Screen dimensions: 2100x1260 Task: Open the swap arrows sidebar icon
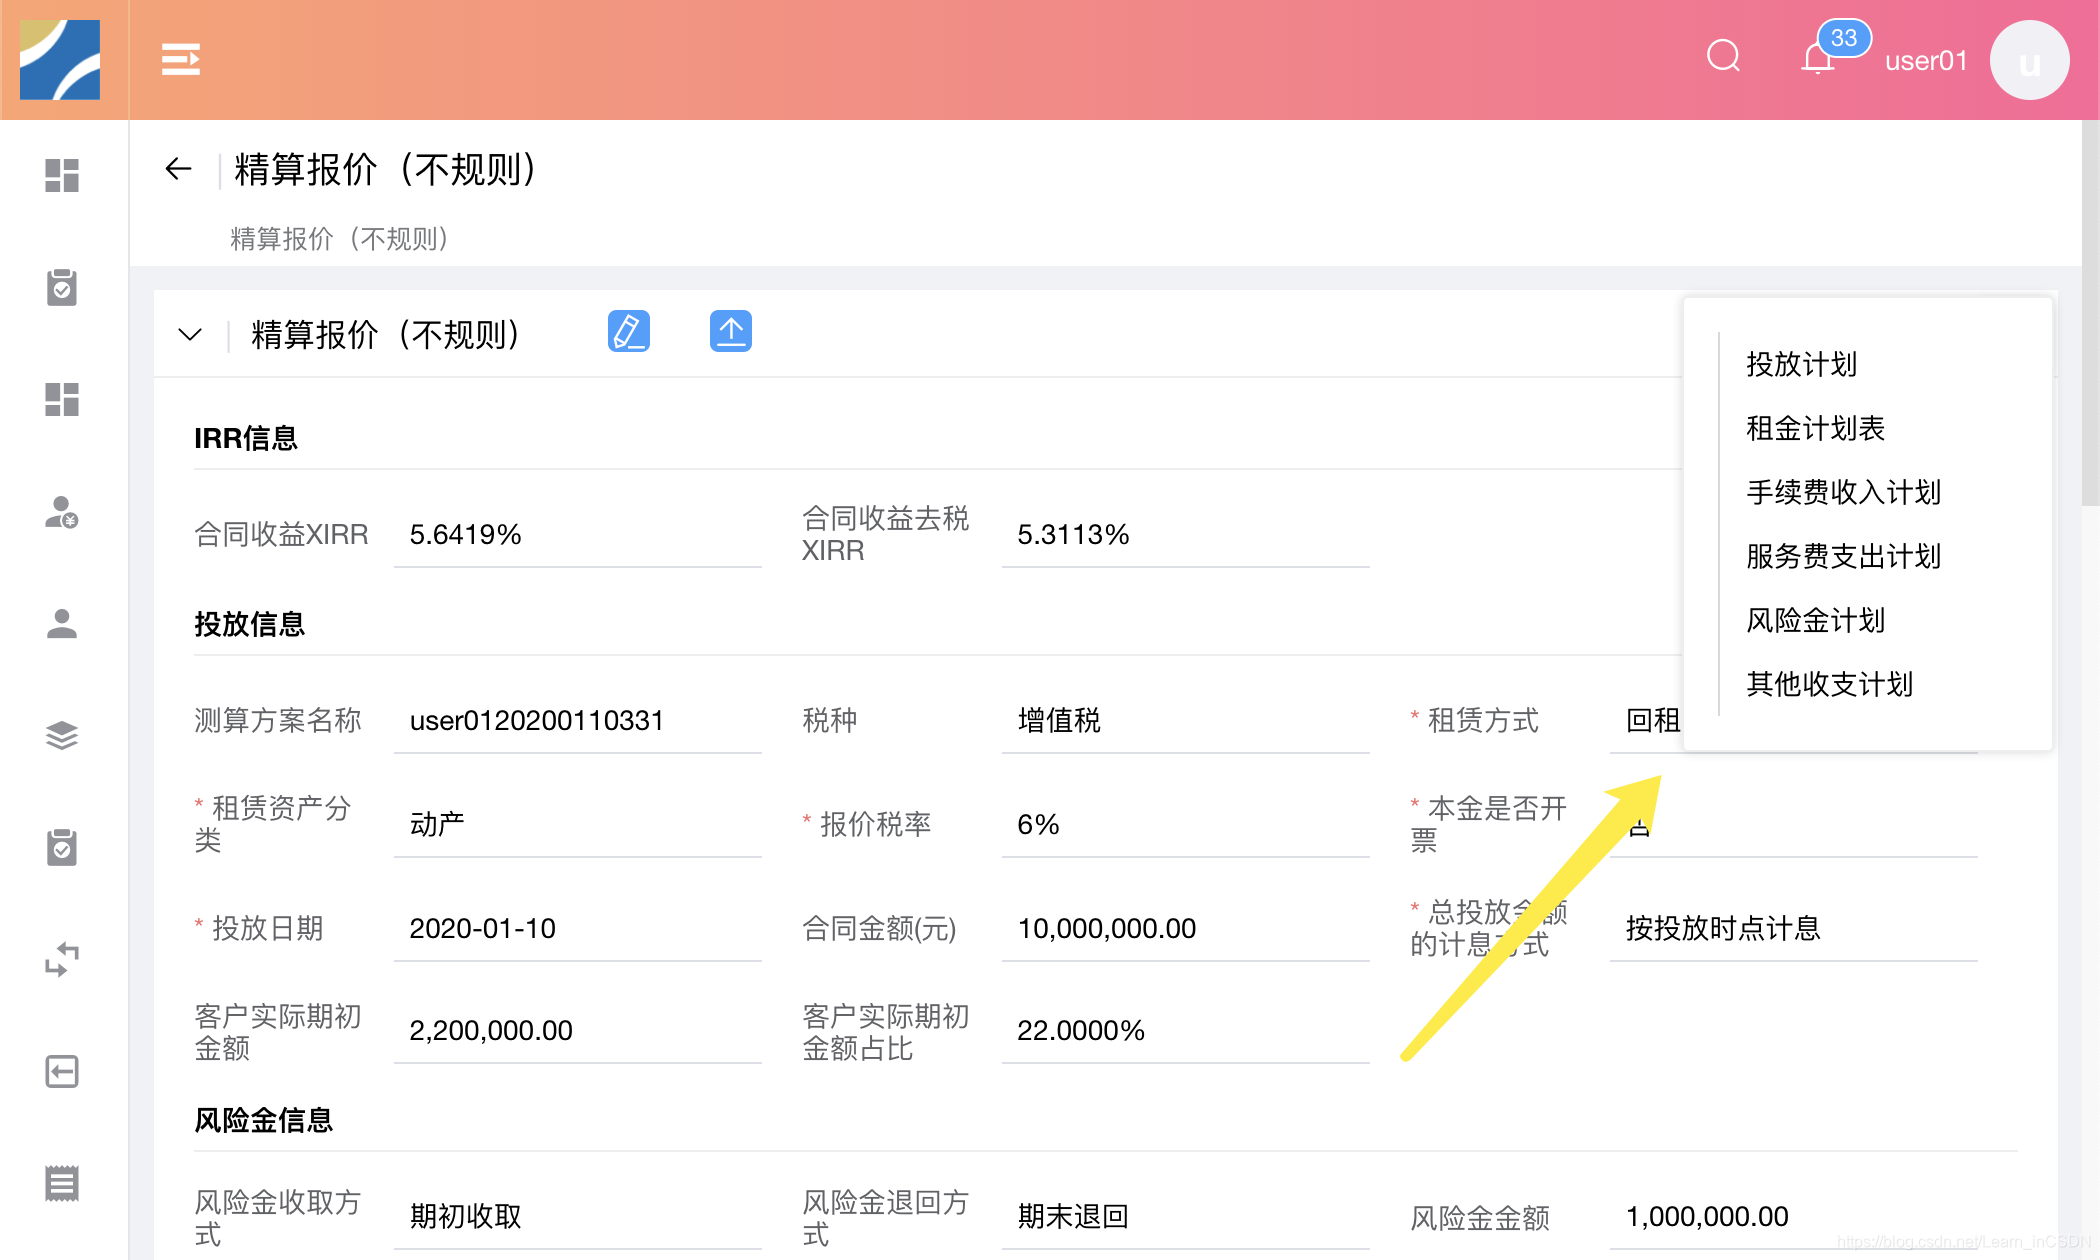pyautogui.click(x=62, y=960)
